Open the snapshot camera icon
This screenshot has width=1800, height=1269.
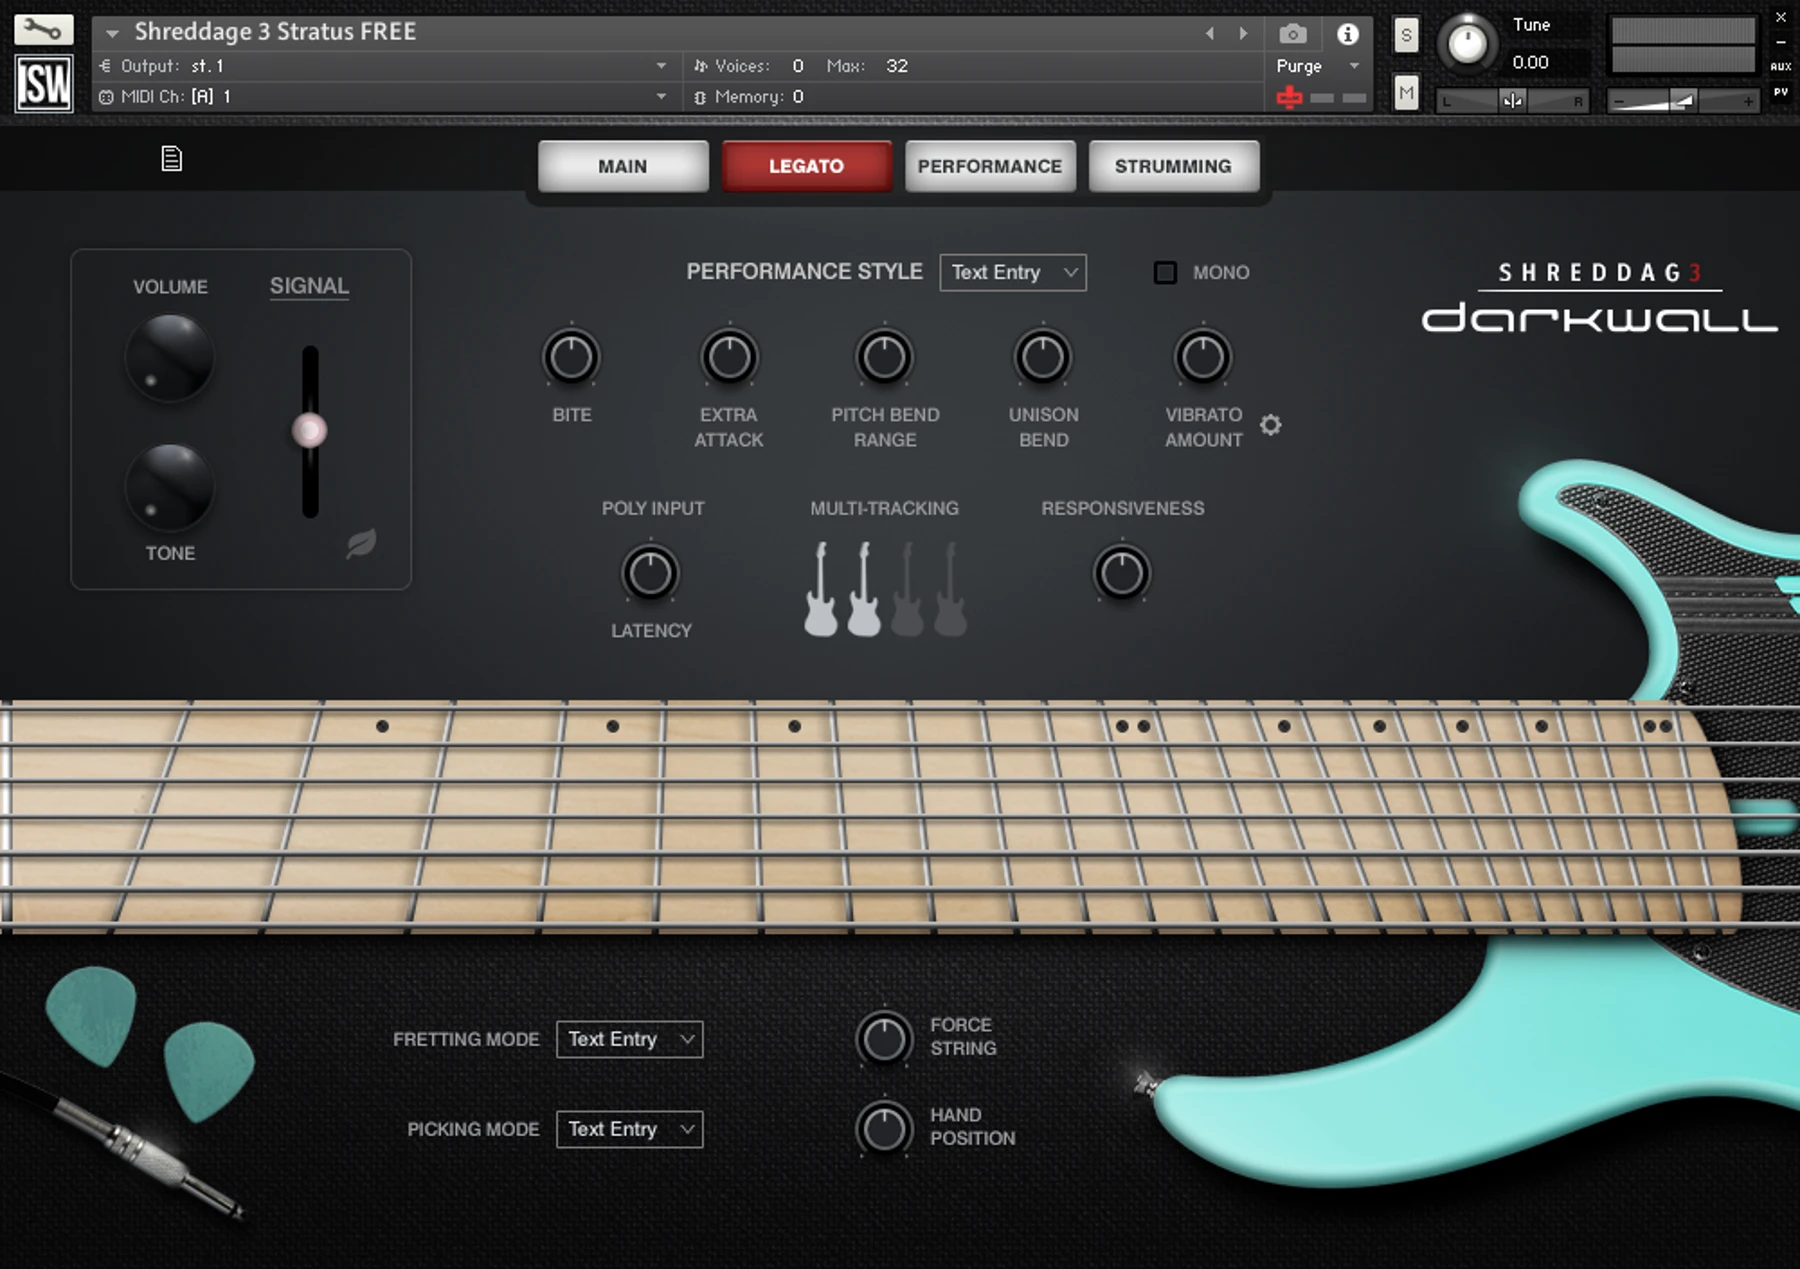pyautogui.click(x=1292, y=35)
